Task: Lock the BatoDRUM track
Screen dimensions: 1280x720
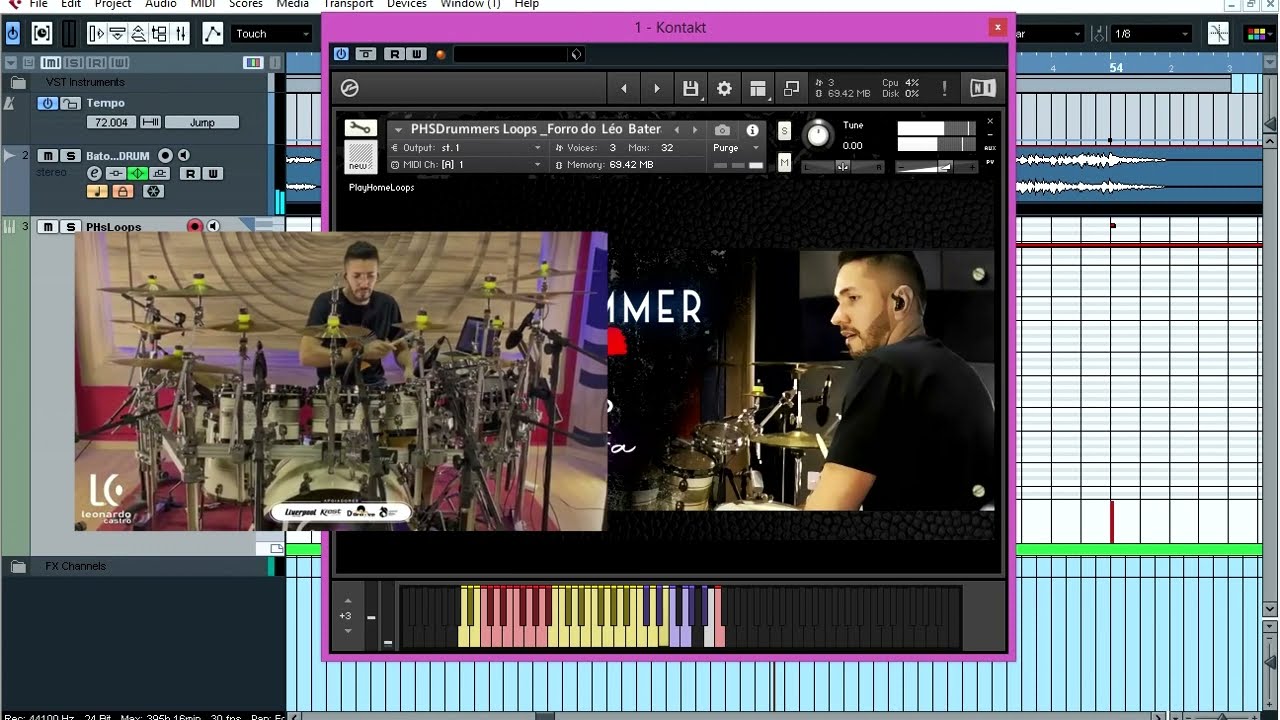Action: point(123,191)
